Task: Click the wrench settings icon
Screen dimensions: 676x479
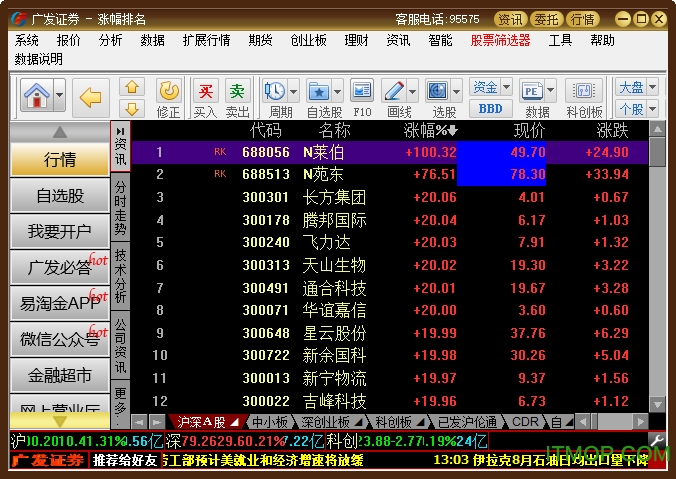Action: point(657,440)
